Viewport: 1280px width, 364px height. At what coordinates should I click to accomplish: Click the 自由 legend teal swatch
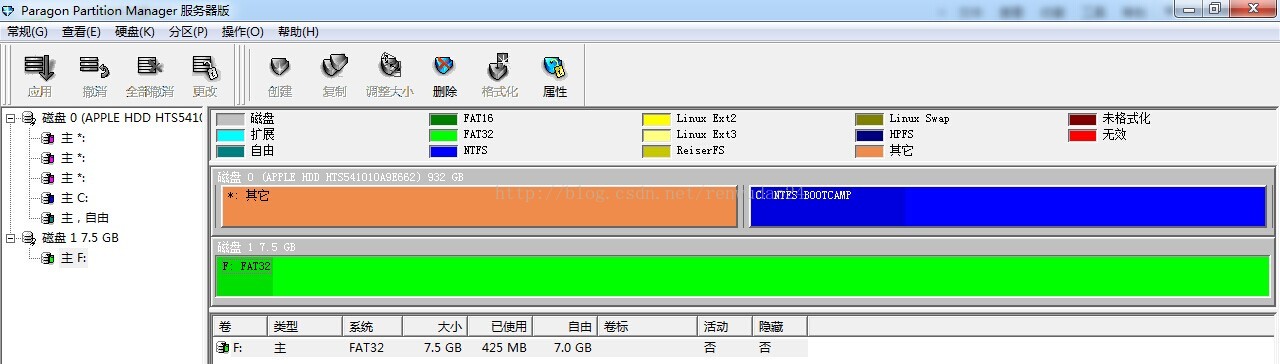tap(230, 151)
